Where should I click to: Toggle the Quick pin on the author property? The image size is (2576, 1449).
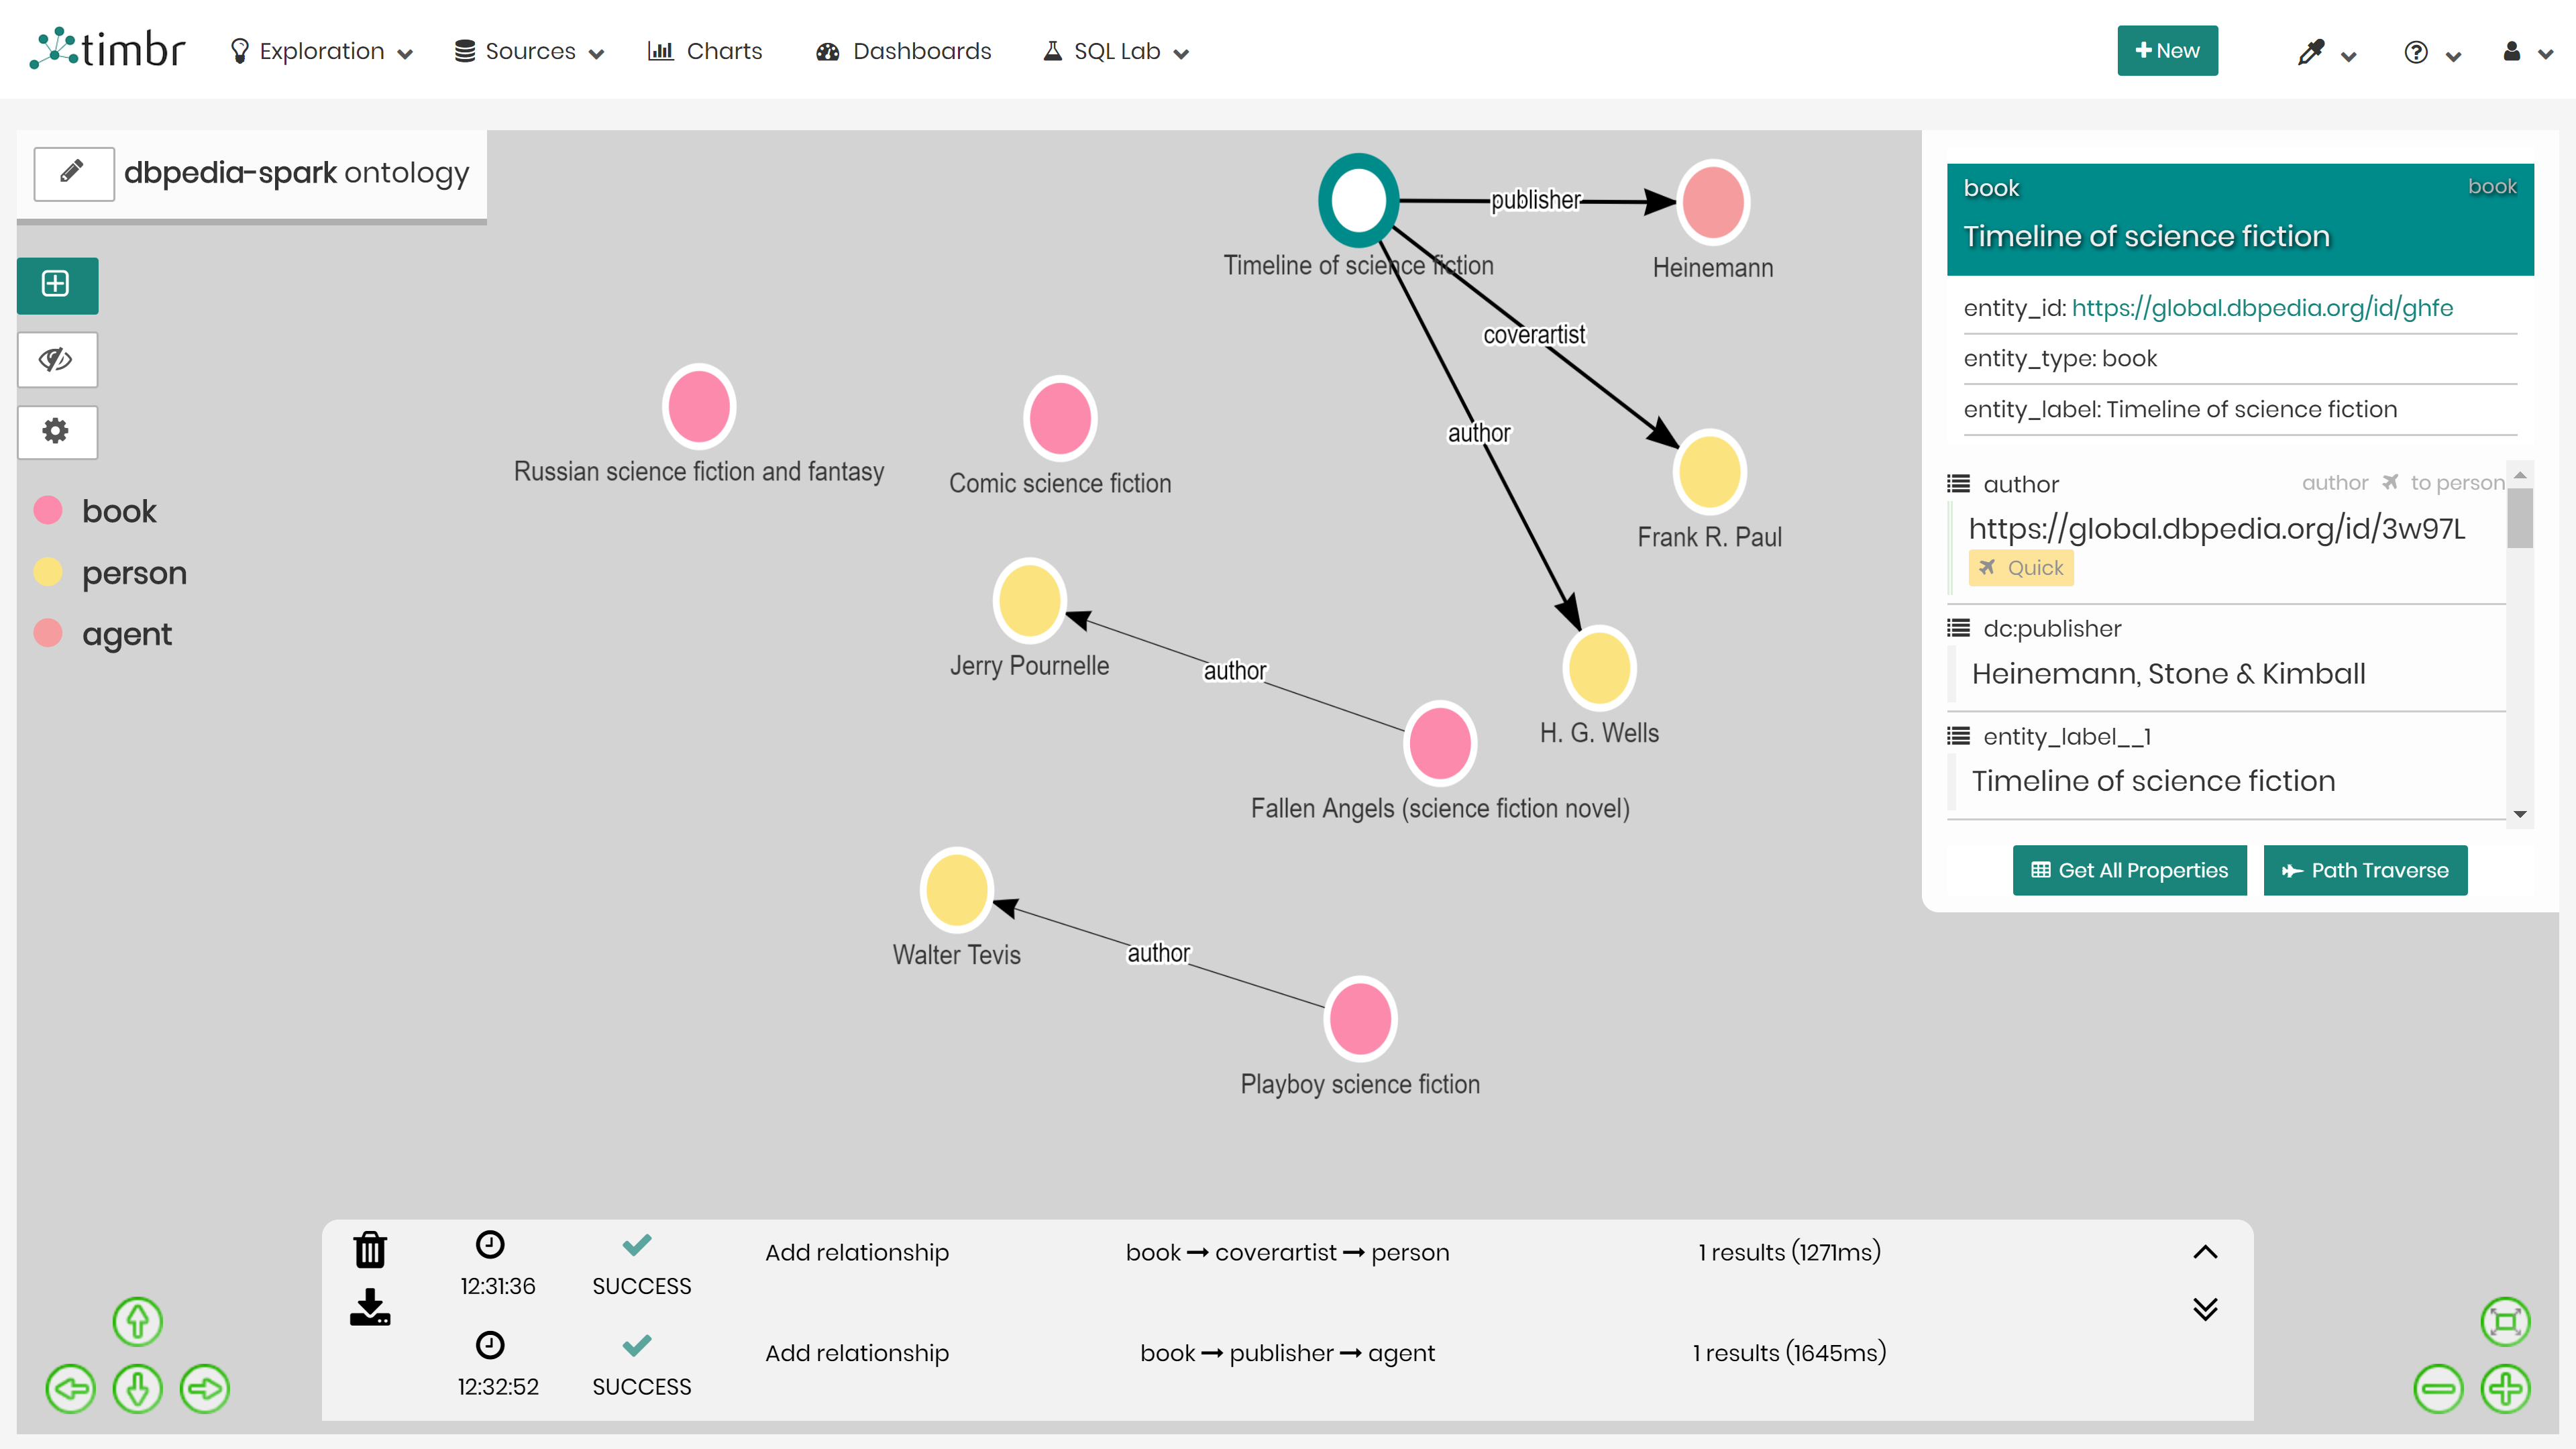point(2021,567)
